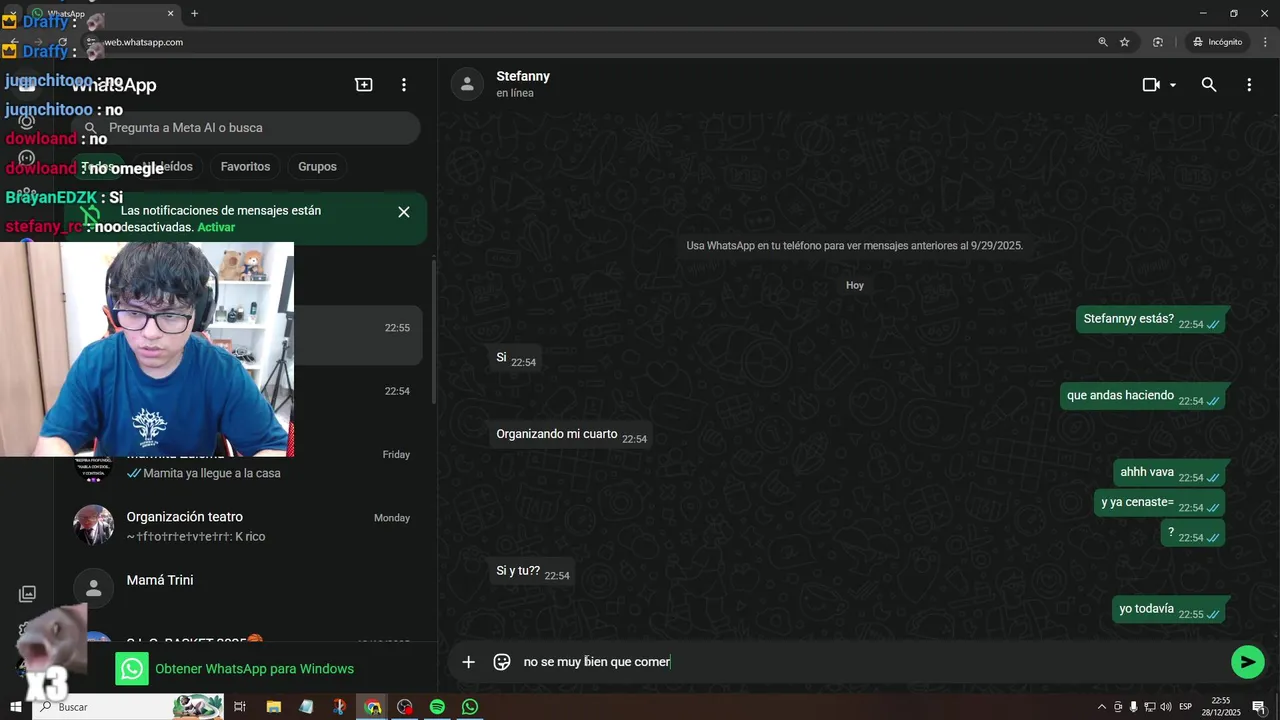This screenshot has height=720, width=1280.
Task: Click the 'y ya cenaste=' message
Action: pos(1160,503)
